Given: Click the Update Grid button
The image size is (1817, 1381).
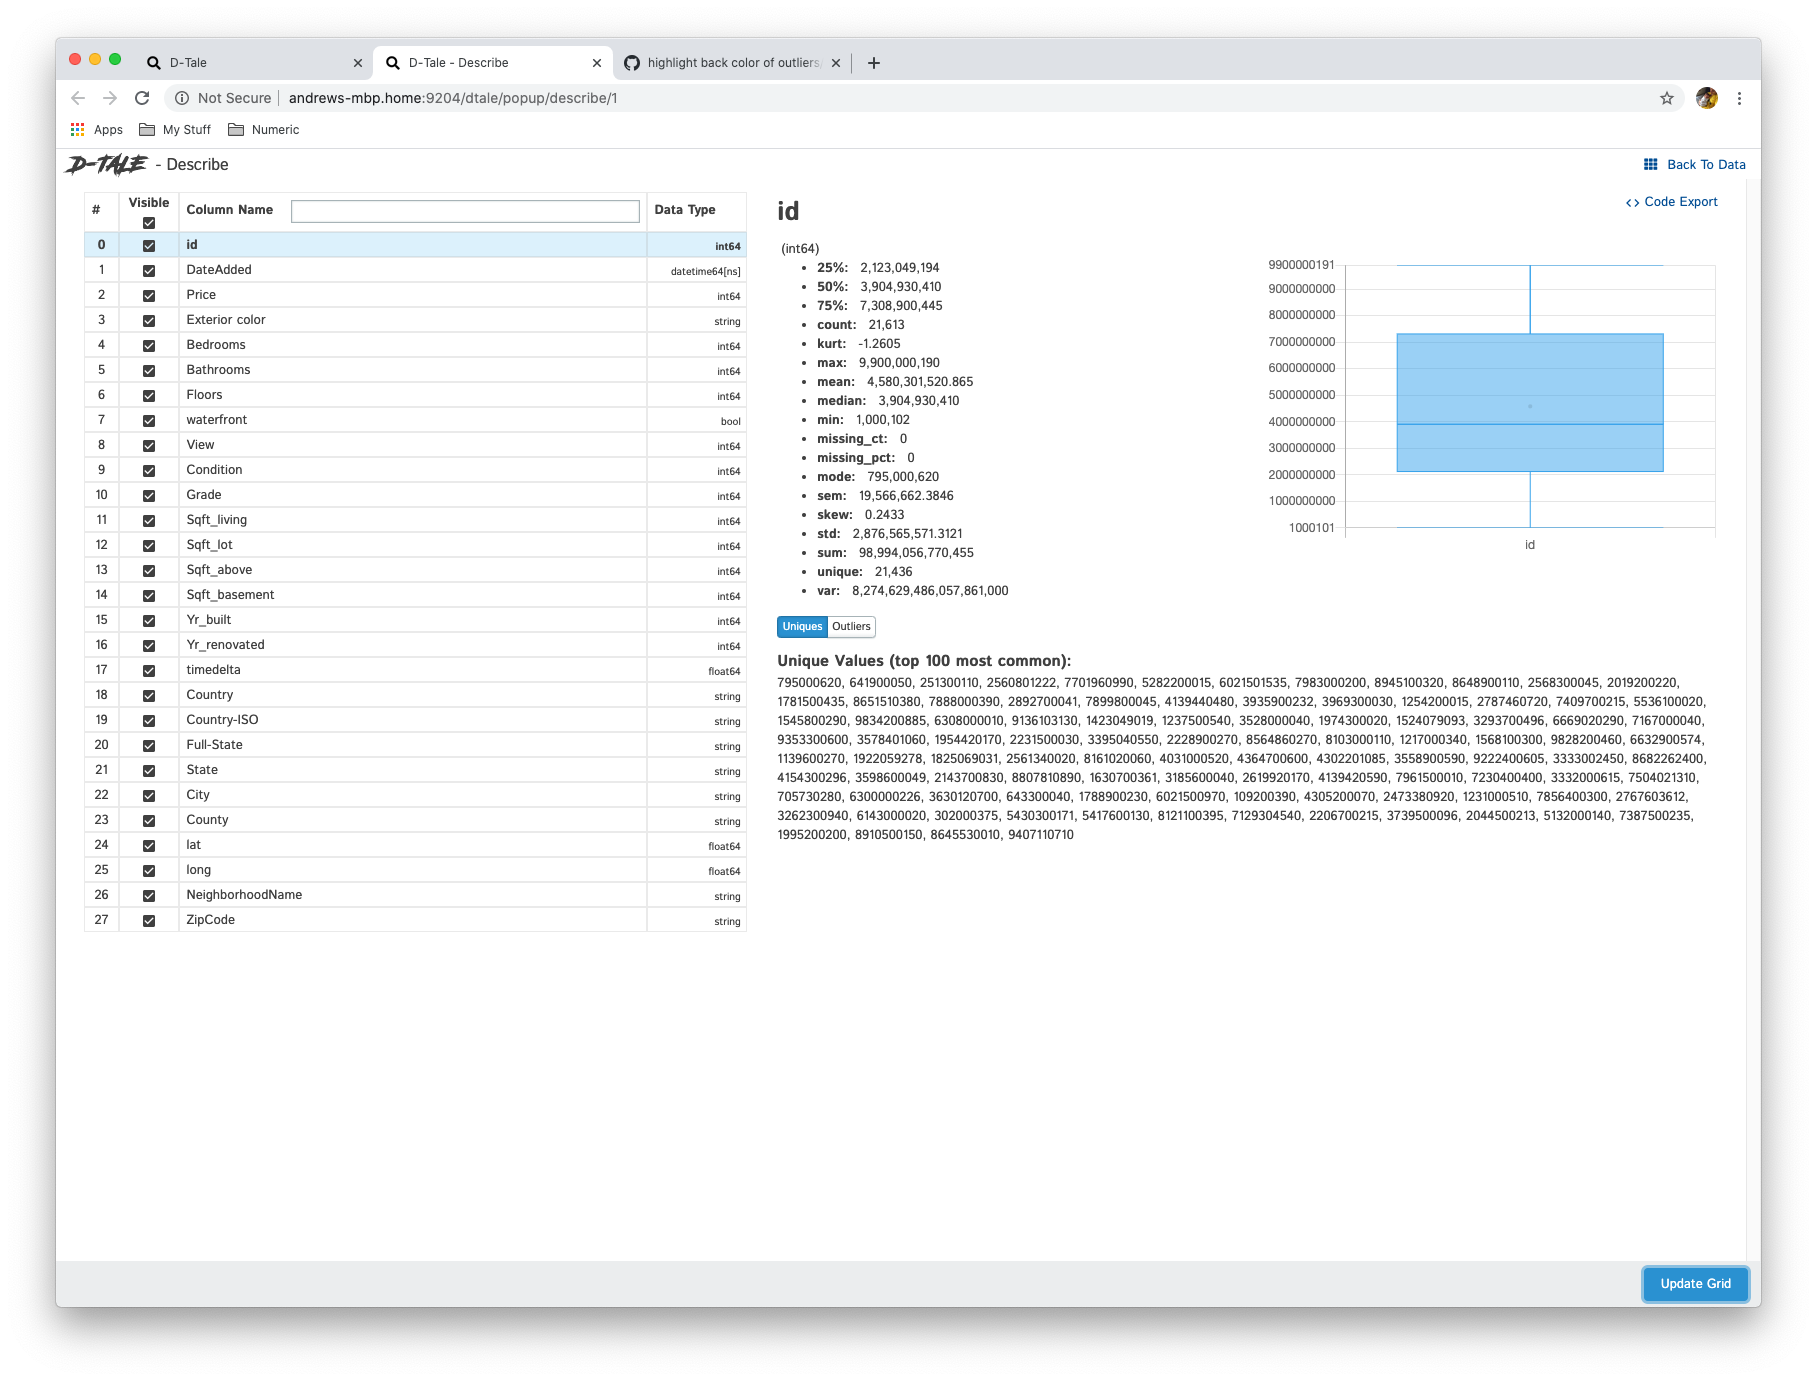Looking at the screenshot, I should pos(1695,1283).
